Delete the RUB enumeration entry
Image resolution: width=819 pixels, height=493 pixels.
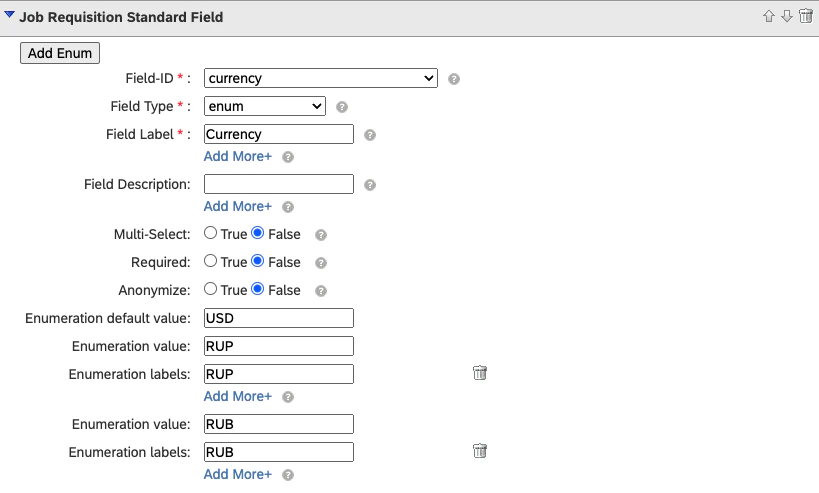(x=480, y=451)
